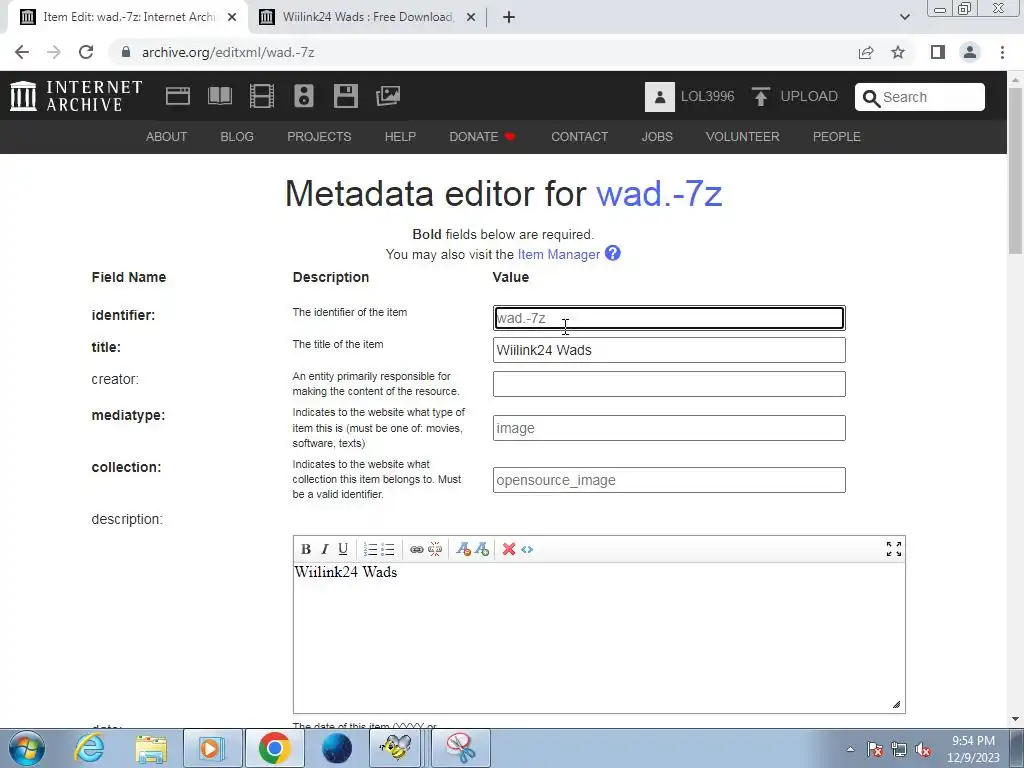Go back with browser back arrow
The width and height of the screenshot is (1024, 768).
tap(22, 52)
